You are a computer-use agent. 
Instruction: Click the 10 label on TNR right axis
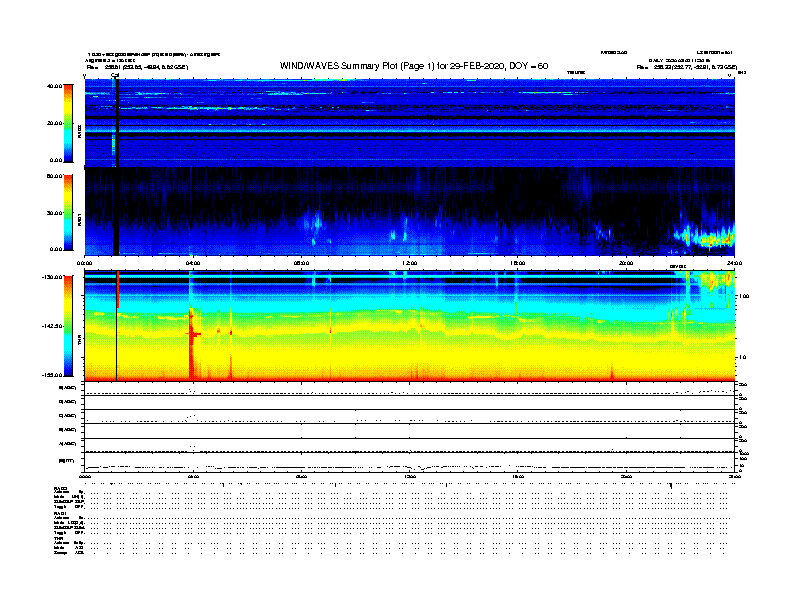[742, 358]
